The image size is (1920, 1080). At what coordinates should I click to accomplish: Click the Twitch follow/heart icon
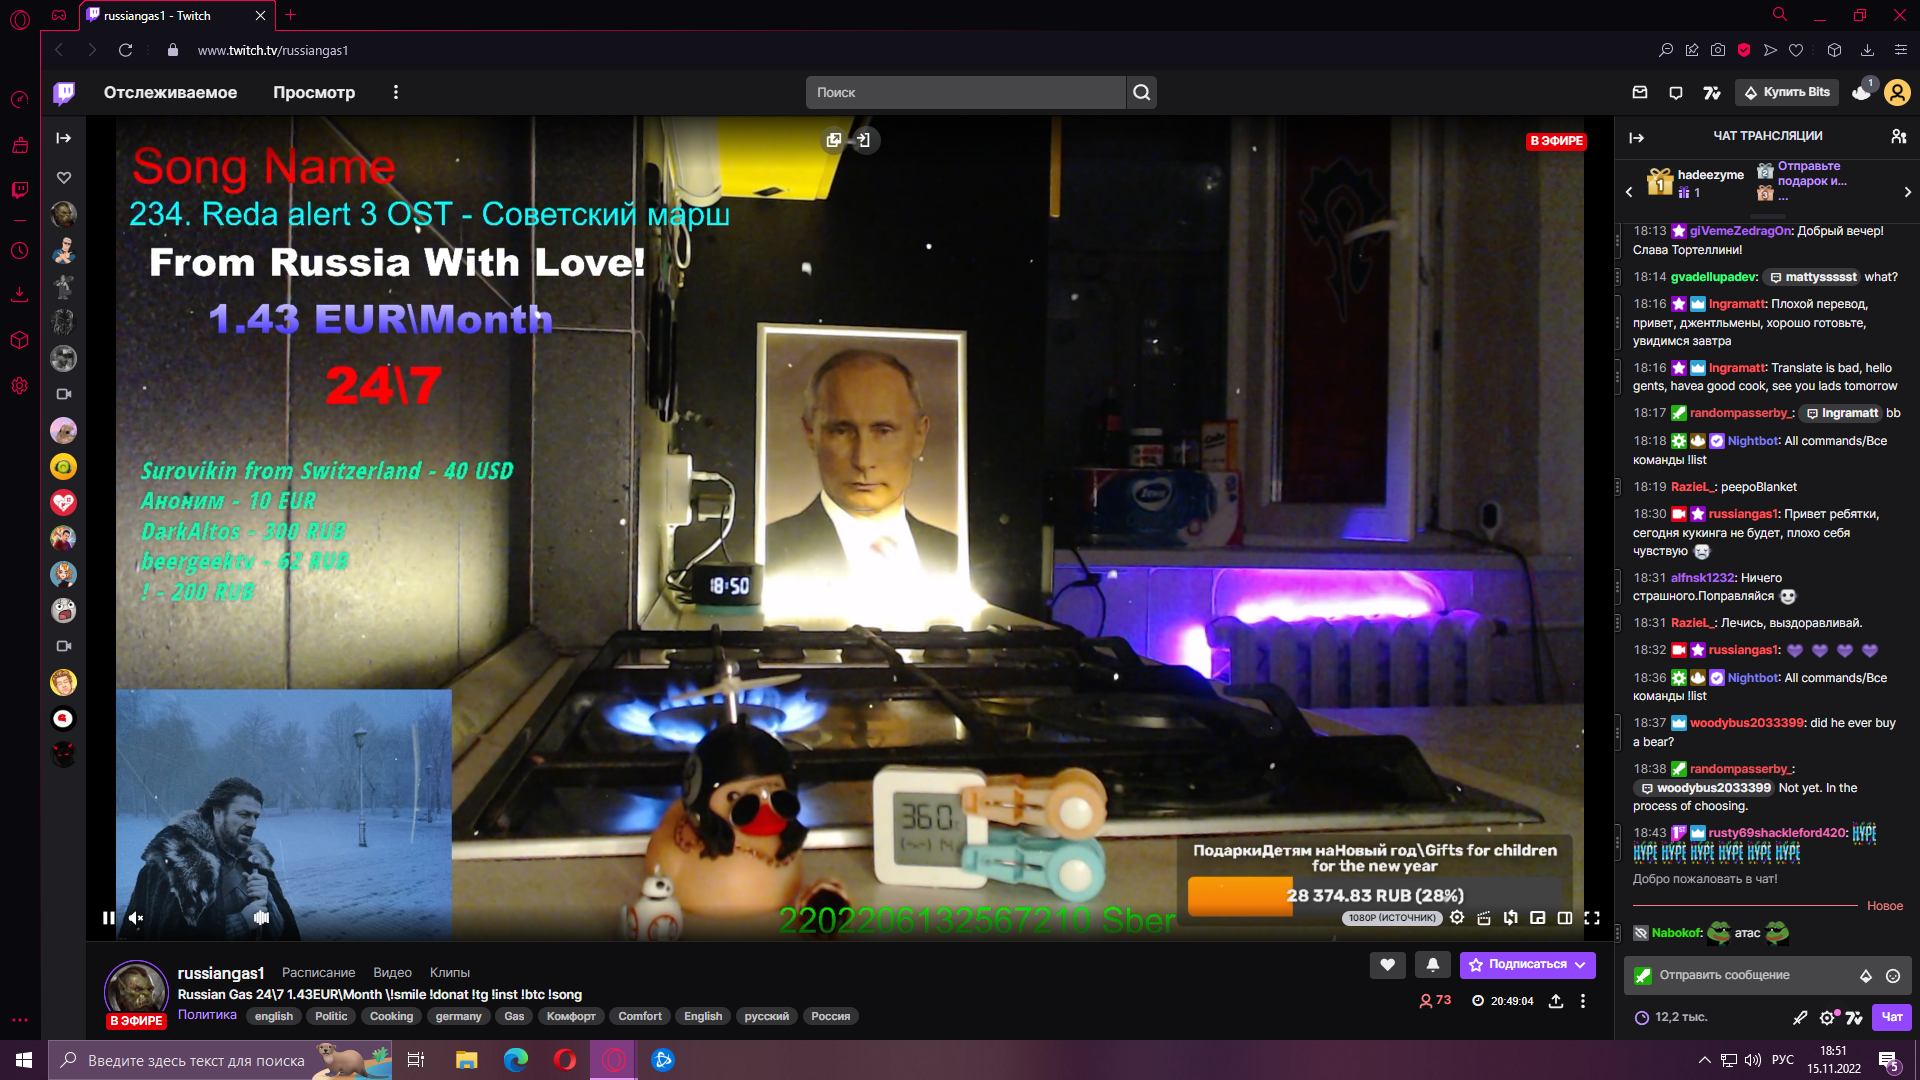pos(1386,964)
